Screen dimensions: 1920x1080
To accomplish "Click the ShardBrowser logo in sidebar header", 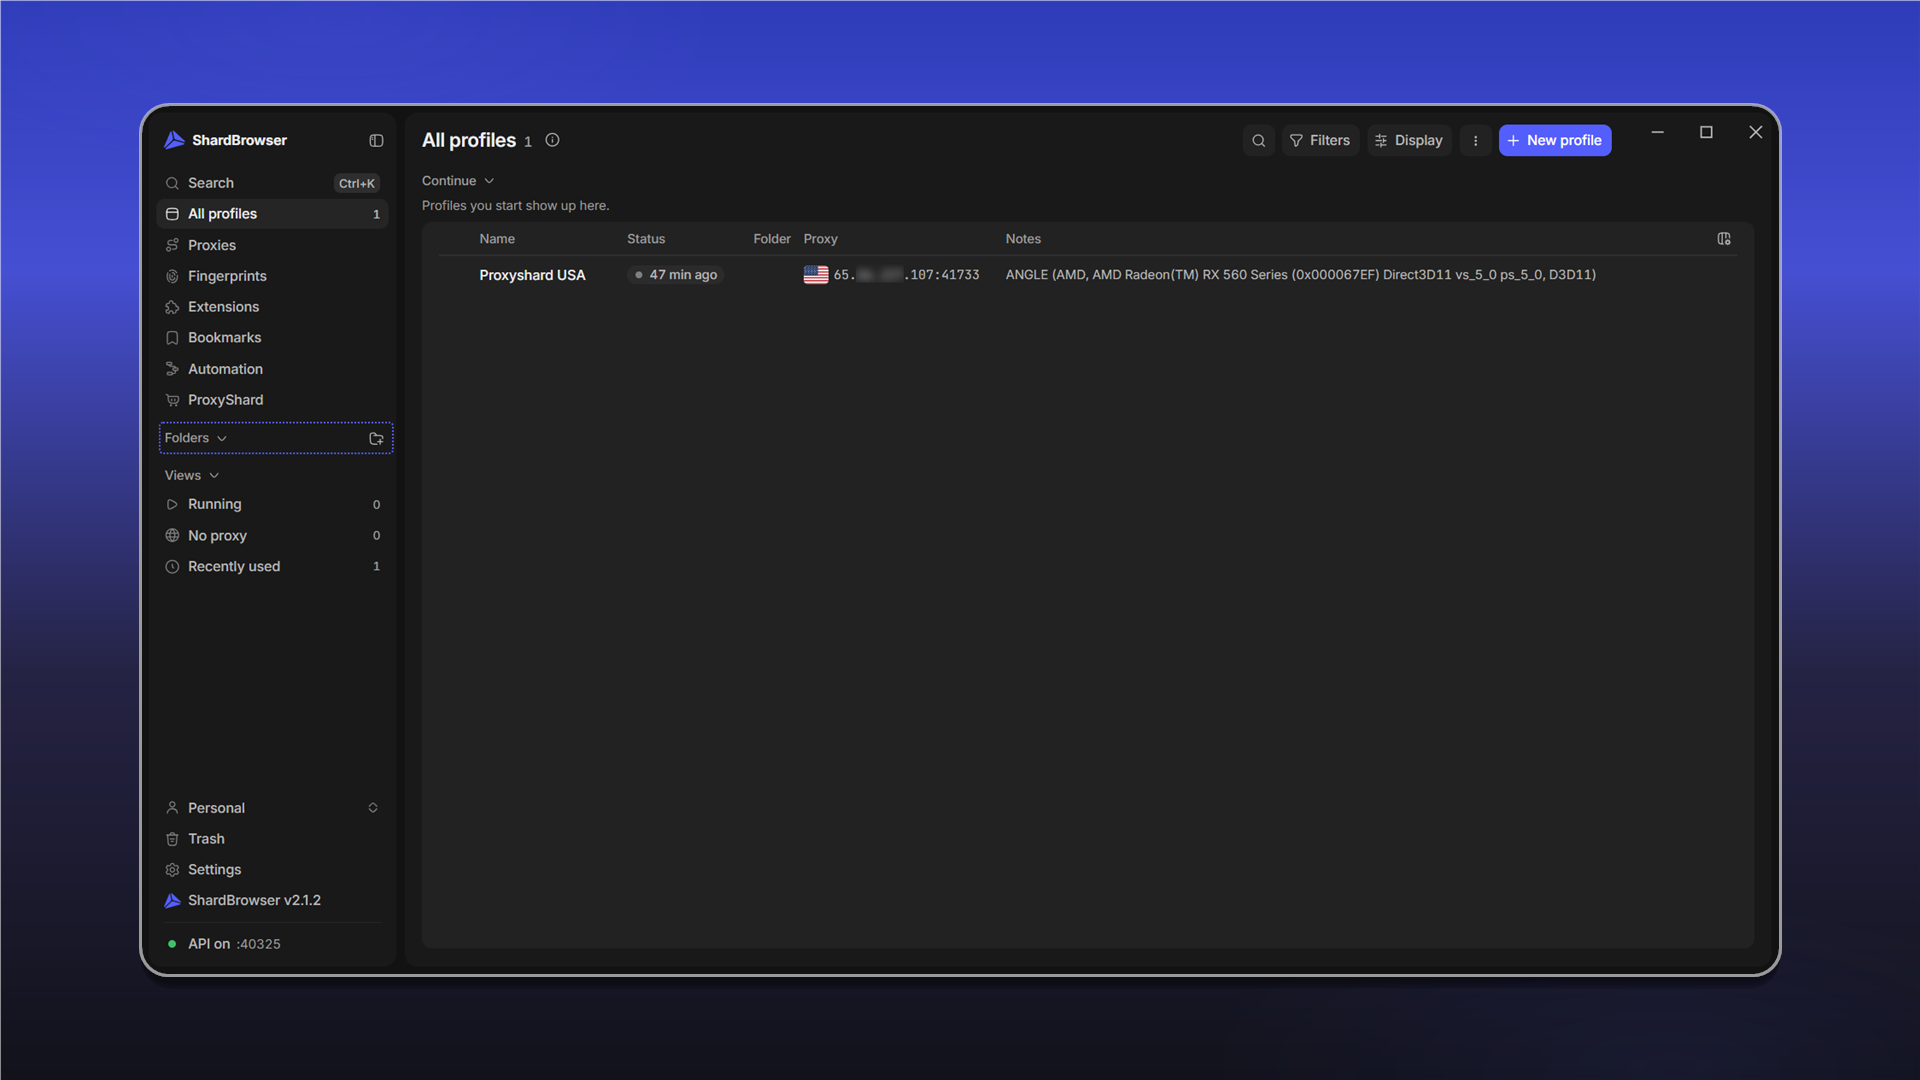I will 175,141.
